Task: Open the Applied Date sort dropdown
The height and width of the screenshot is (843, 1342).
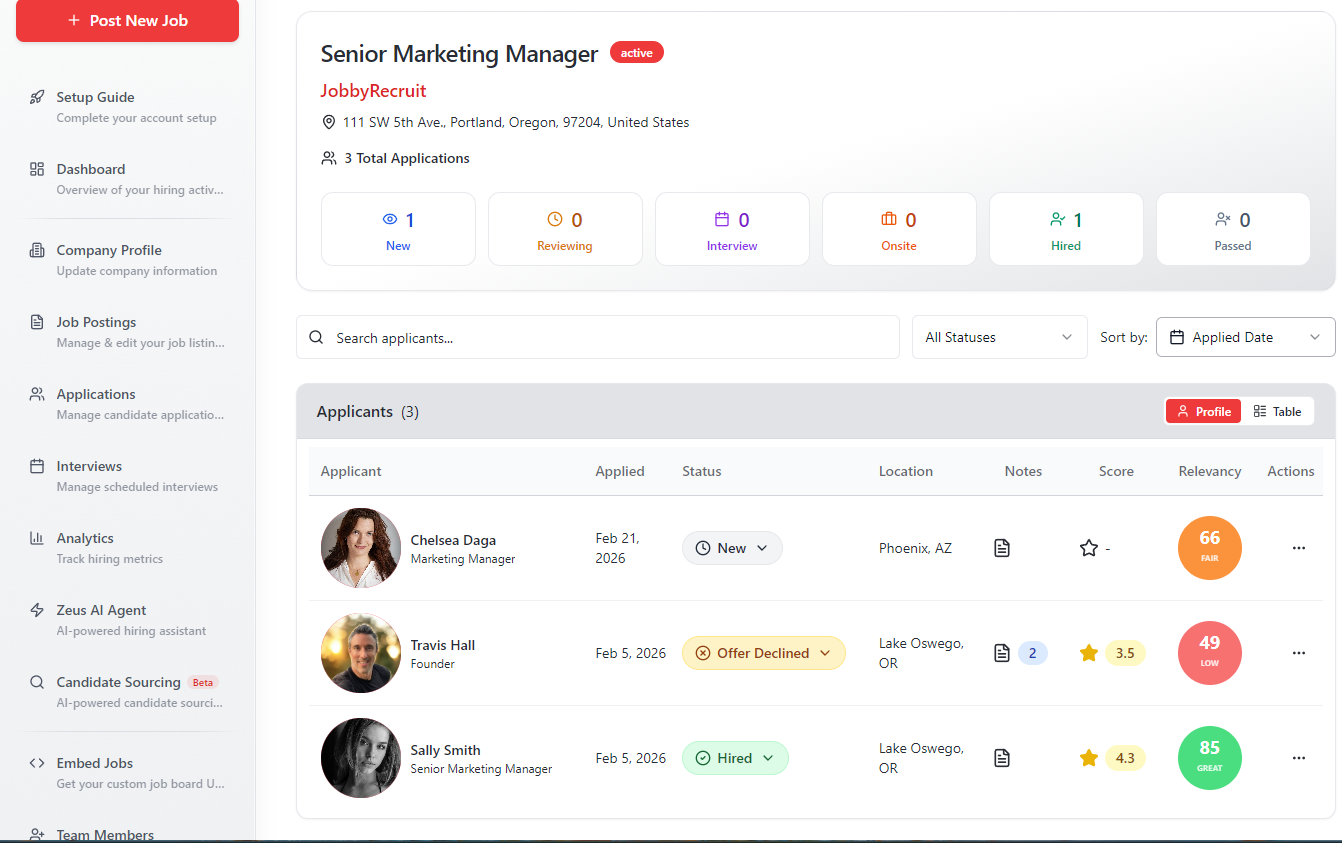Action: click(x=1245, y=337)
